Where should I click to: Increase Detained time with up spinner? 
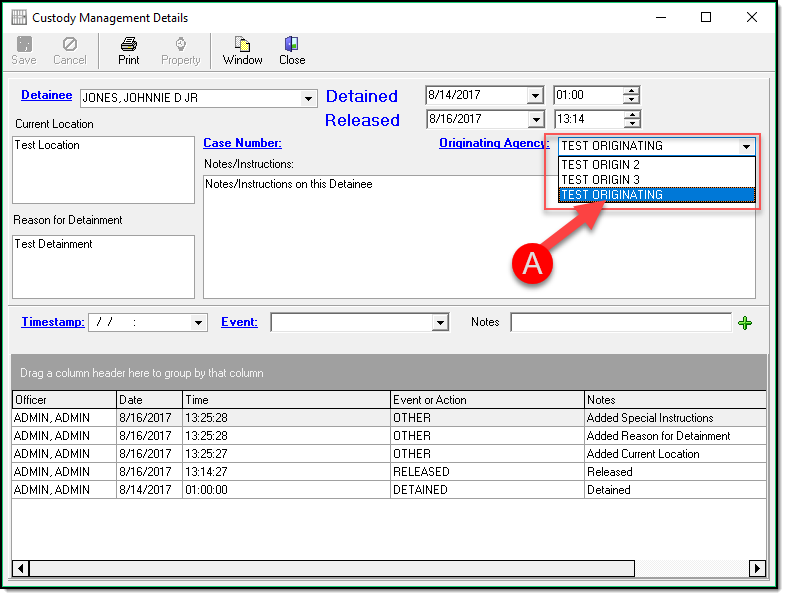631,91
